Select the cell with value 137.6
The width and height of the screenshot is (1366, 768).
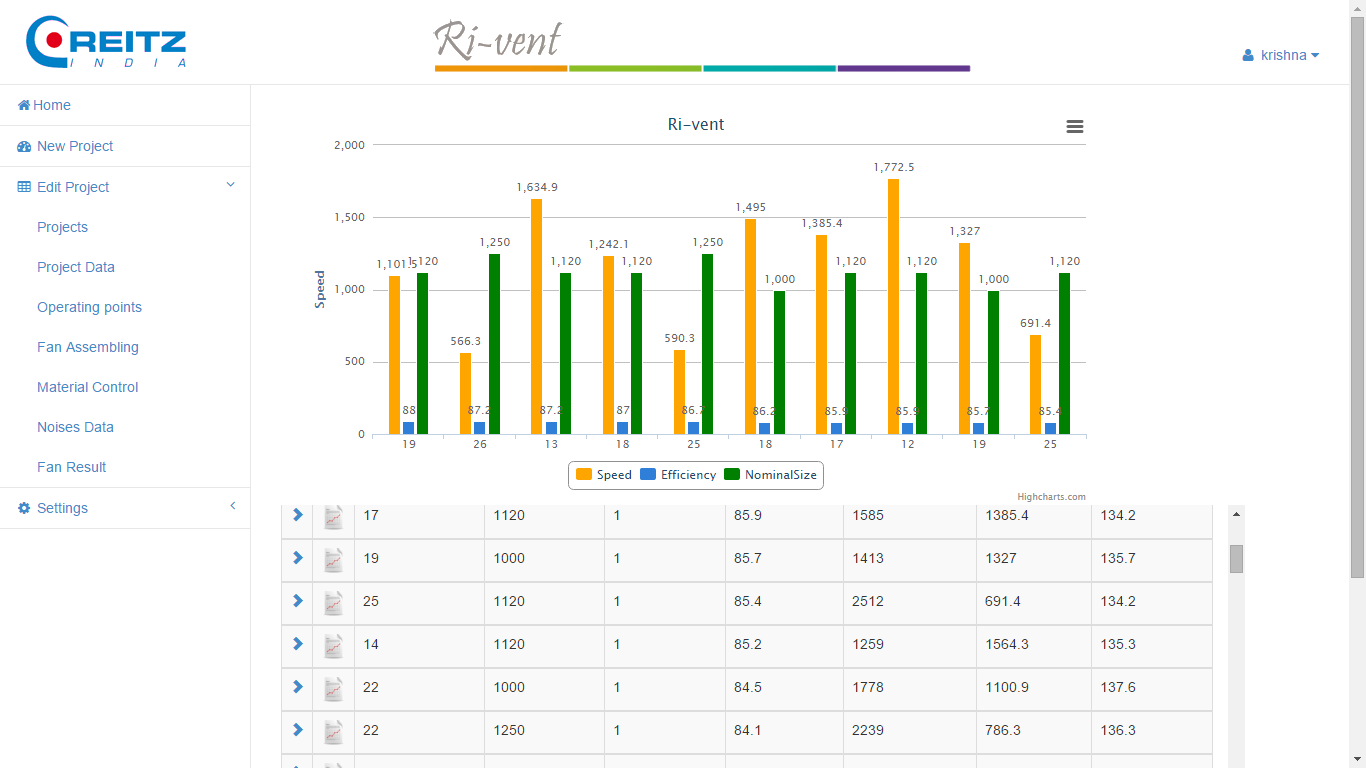[1152, 689]
